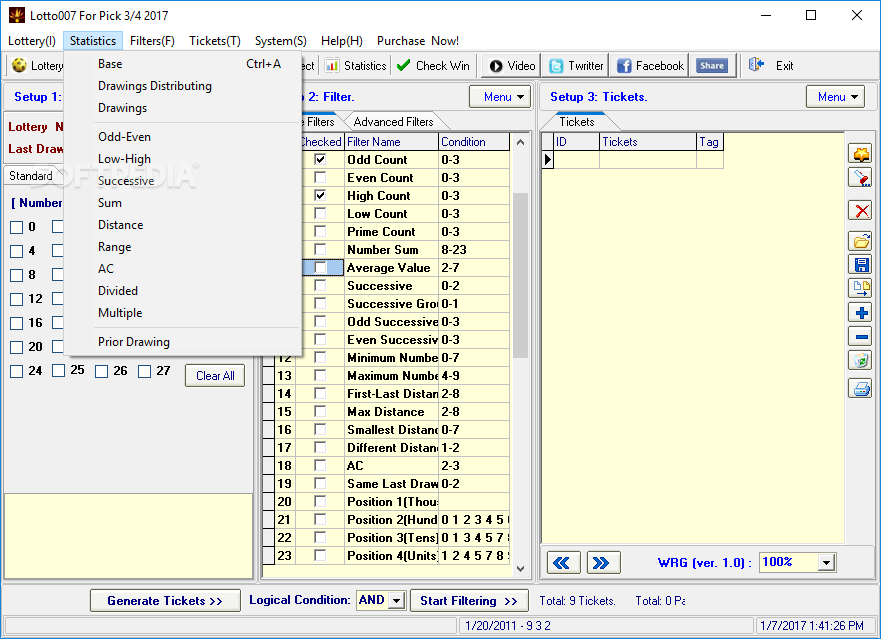Screen dimensions: 881x639
Task: Click the Lotto007 app icon in title bar
Action: coord(17,15)
